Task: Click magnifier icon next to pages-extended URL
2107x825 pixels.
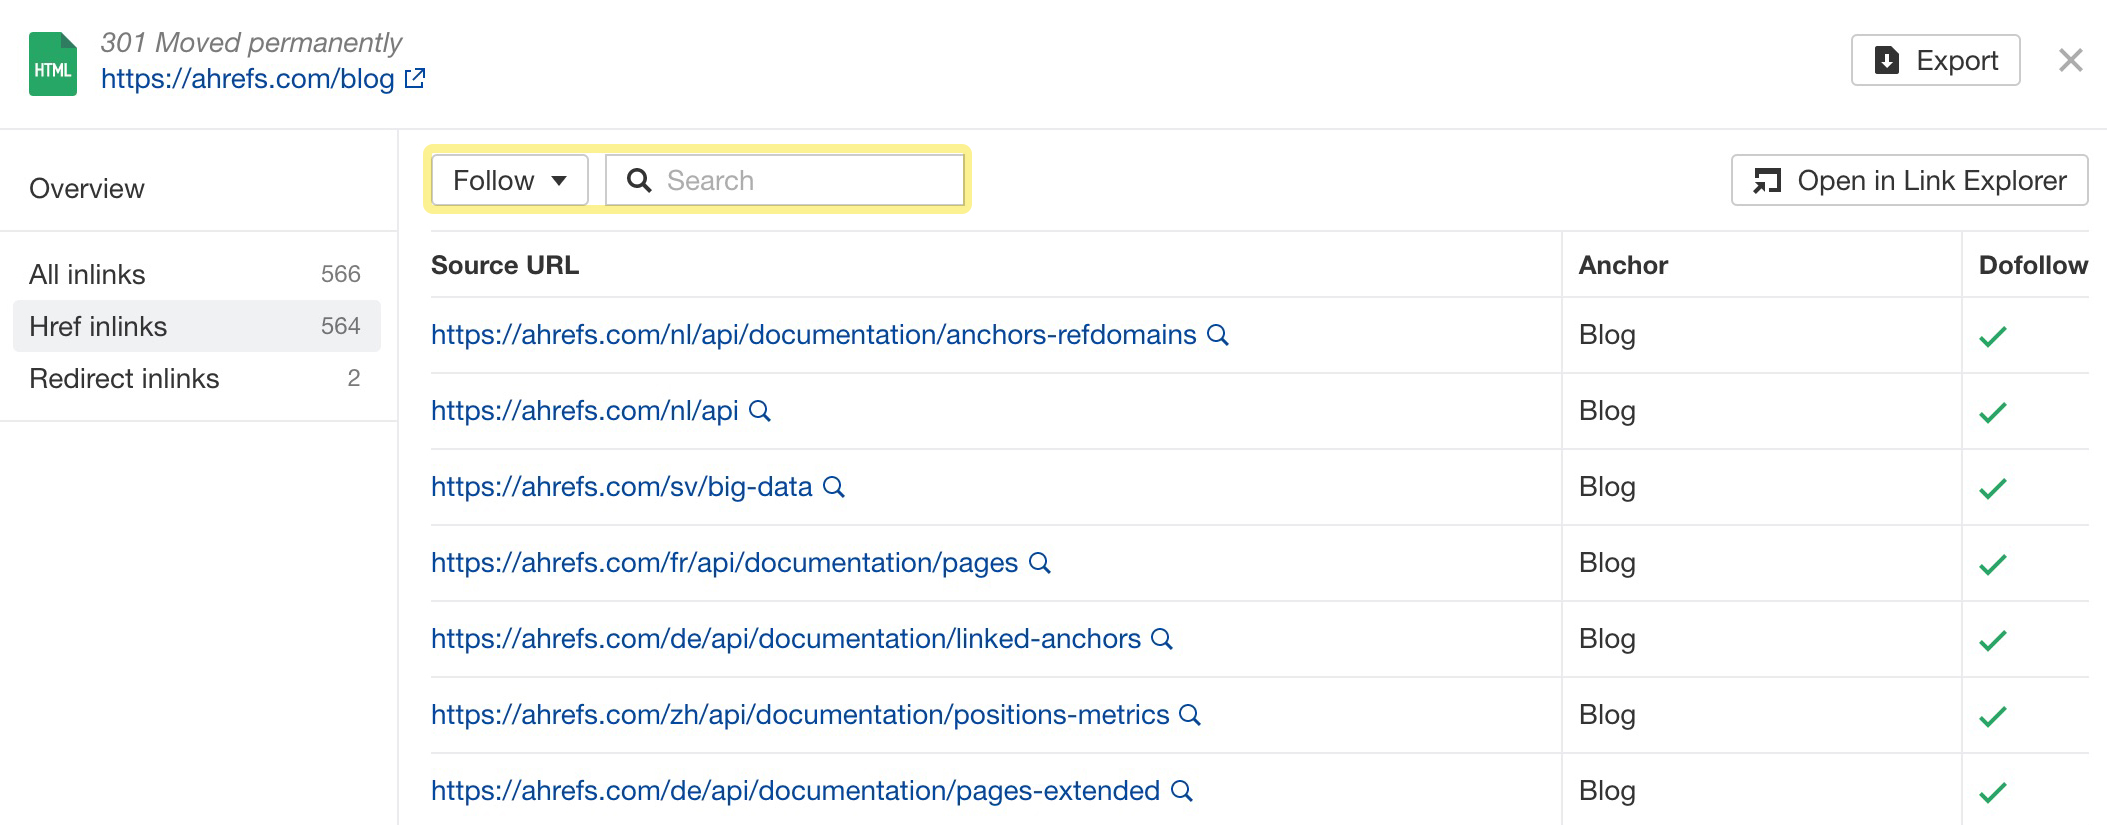Action: point(1182,791)
